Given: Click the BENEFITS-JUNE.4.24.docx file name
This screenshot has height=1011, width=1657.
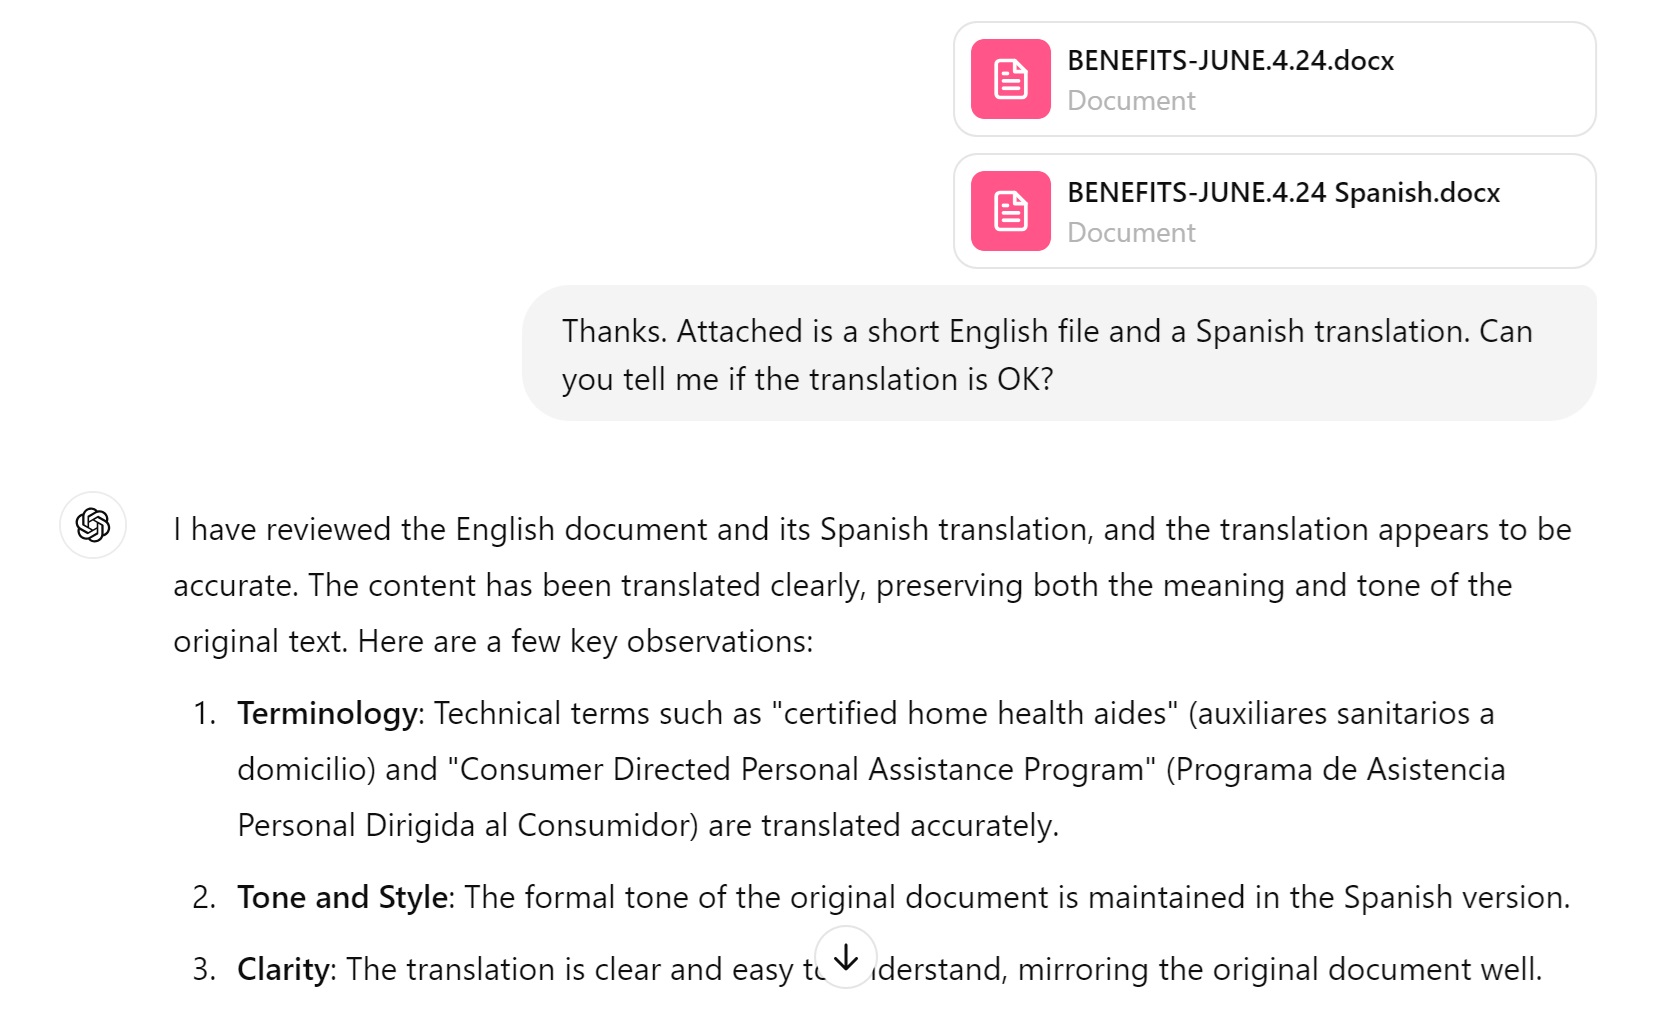Looking at the screenshot, I should coord(1229,60).
